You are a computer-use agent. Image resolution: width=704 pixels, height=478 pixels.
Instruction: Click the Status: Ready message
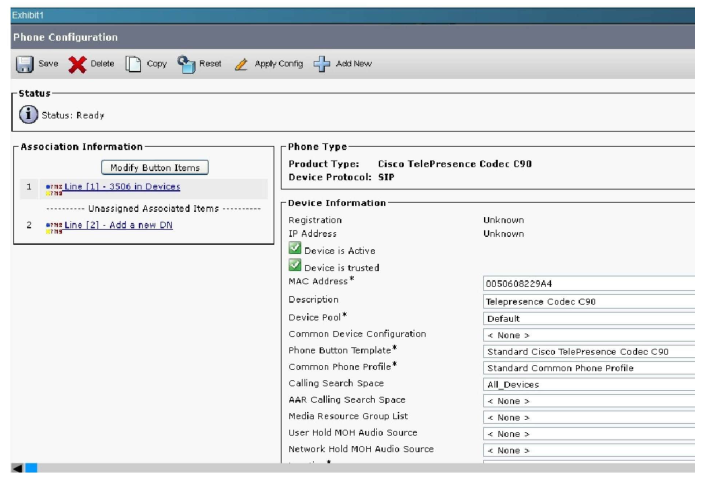pyautogui.click(x=73, y=115)
